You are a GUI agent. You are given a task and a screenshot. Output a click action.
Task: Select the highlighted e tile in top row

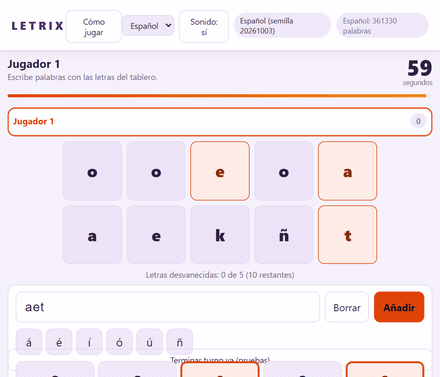coord(220,171)
